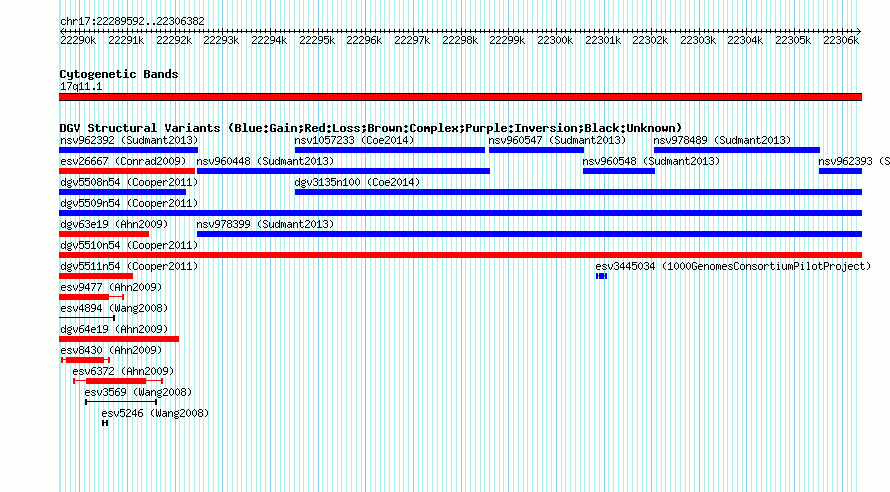This screenshot has width=890, height=492.
Task: Click red 17q11.1 cytogenetic band bar
Action: pyautogui.click(x=460, y=97)
